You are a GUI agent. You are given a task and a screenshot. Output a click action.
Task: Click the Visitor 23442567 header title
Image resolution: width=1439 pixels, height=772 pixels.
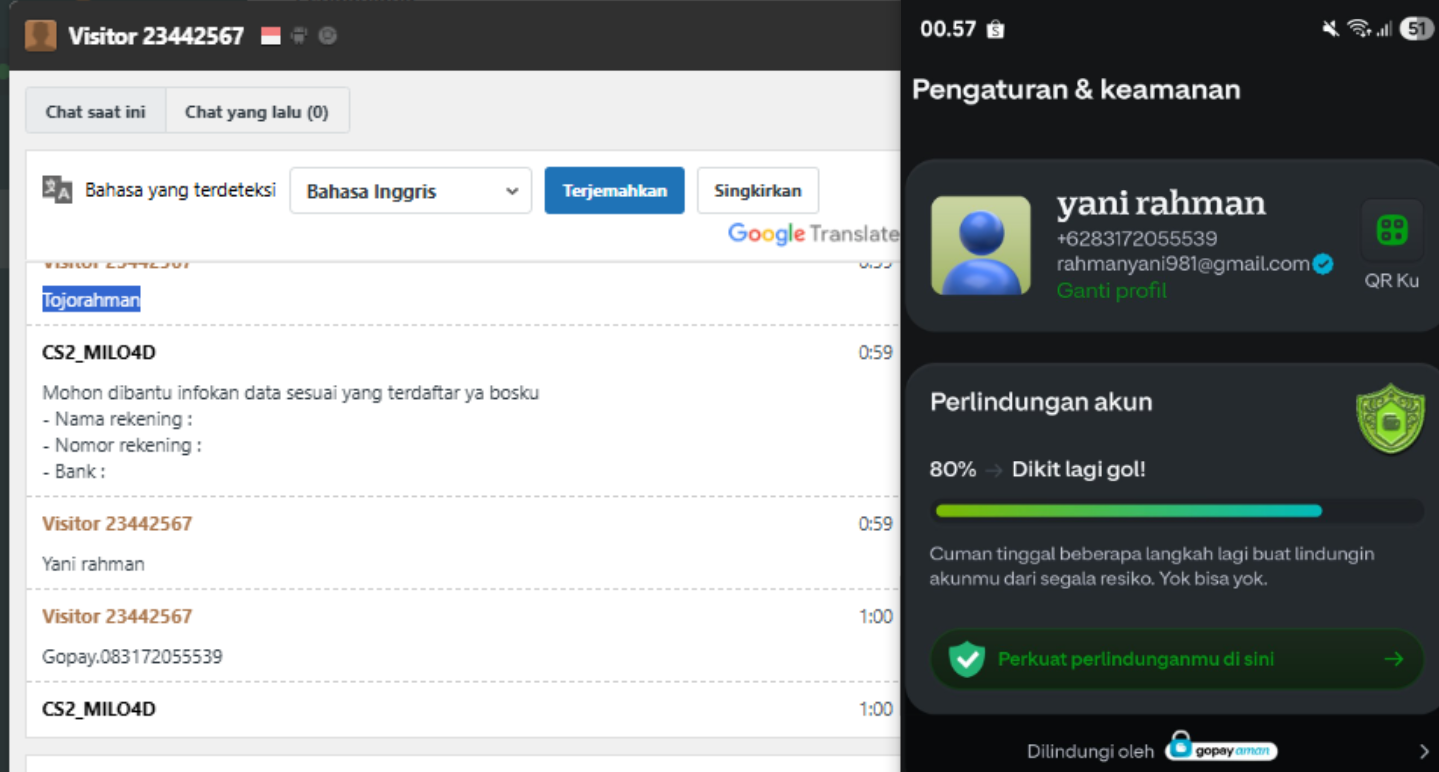click(x=156, y=36)
